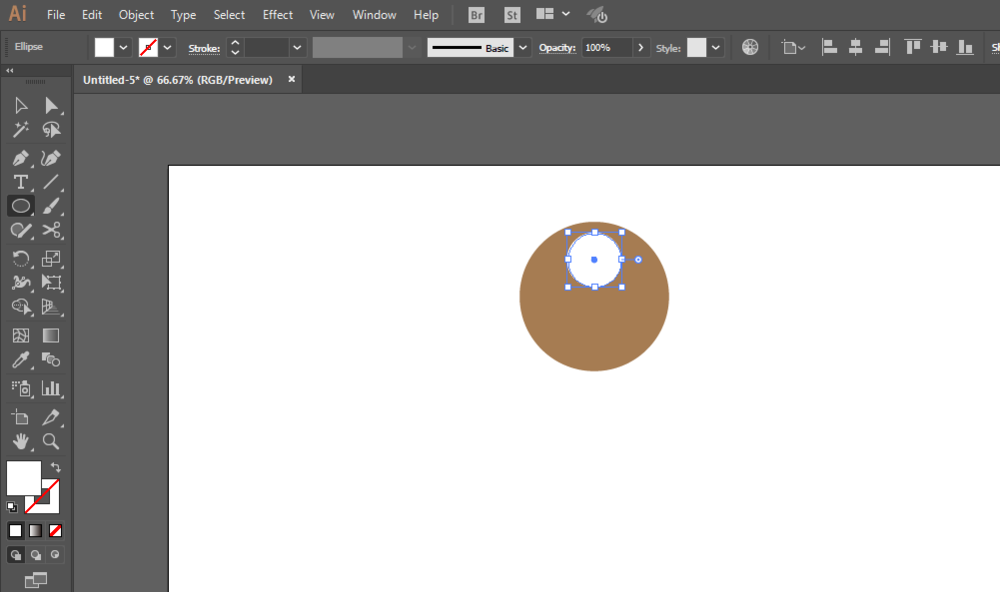Open the fill color dropdown arrow
Image resolution: width=1000 pixels, height=592 pixels.
[x=124, y=48]
